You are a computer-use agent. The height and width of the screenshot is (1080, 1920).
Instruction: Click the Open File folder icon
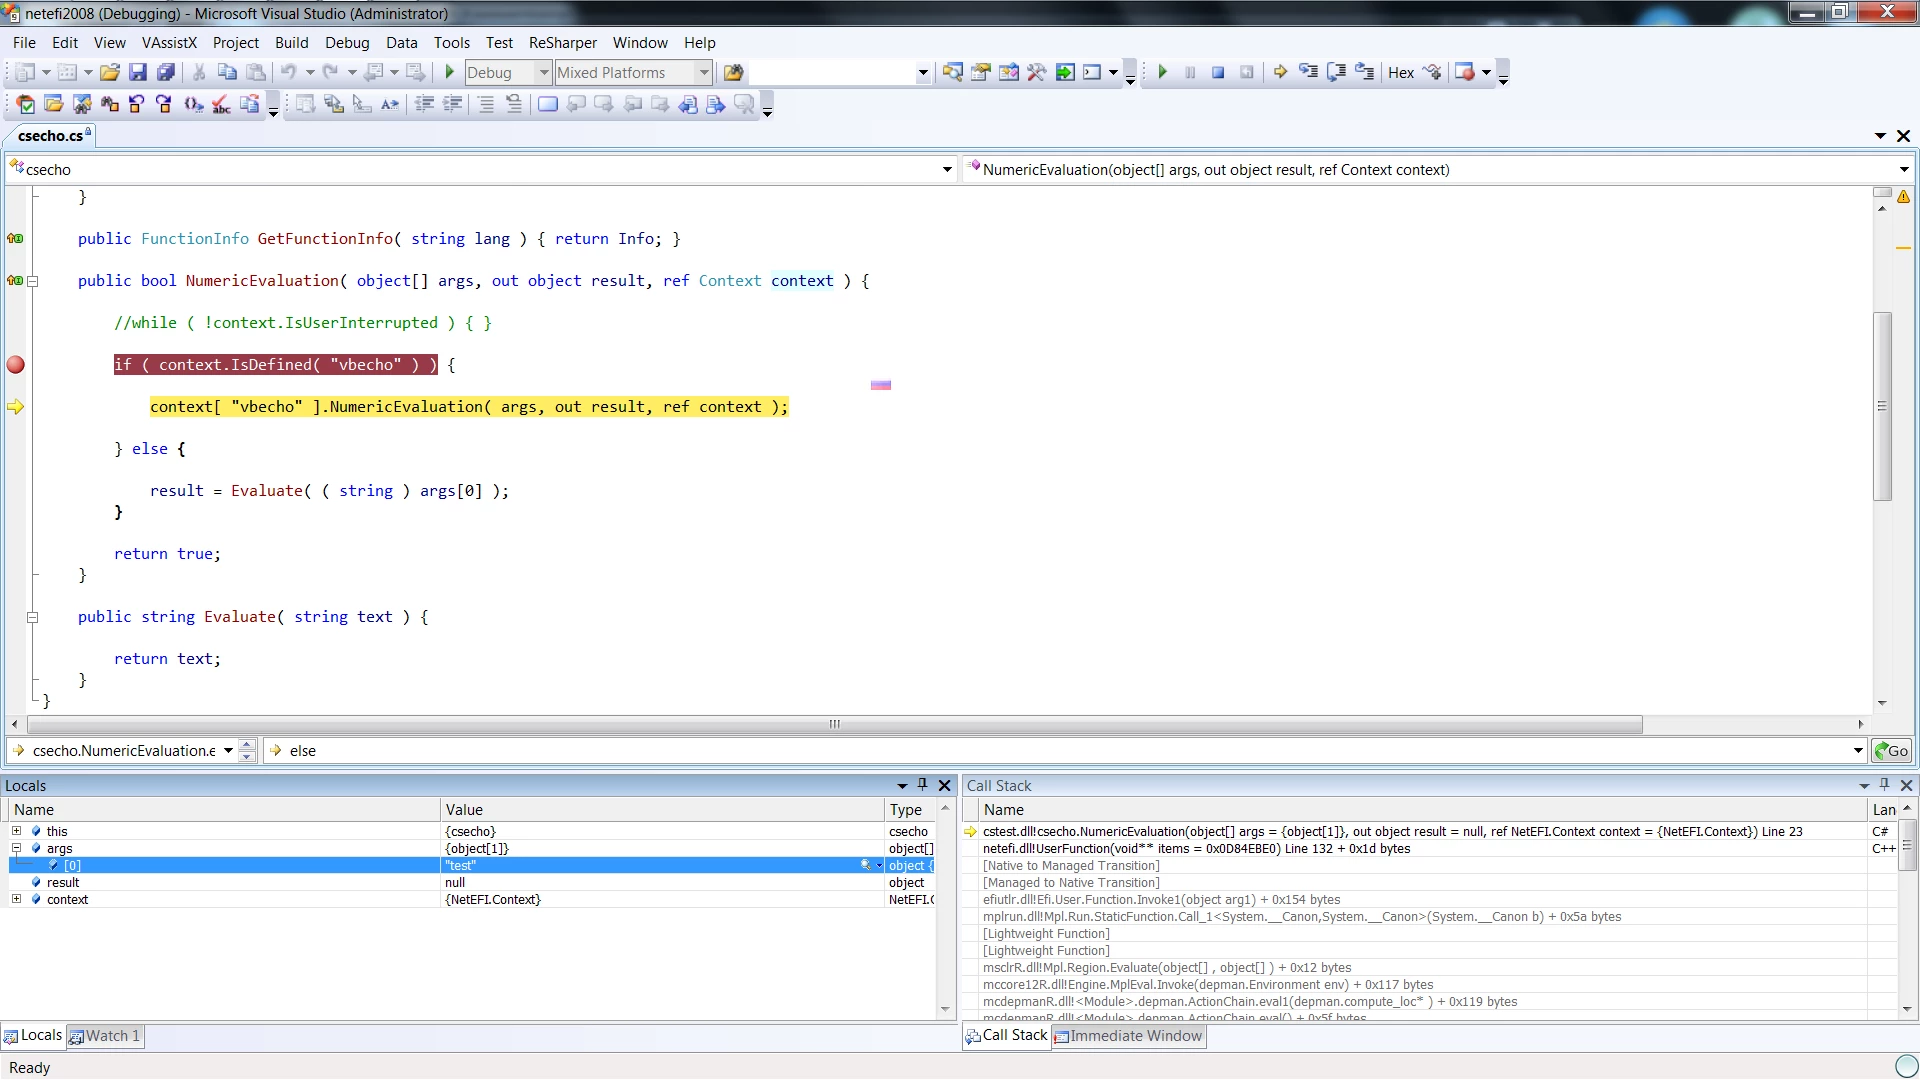(110, 72)
